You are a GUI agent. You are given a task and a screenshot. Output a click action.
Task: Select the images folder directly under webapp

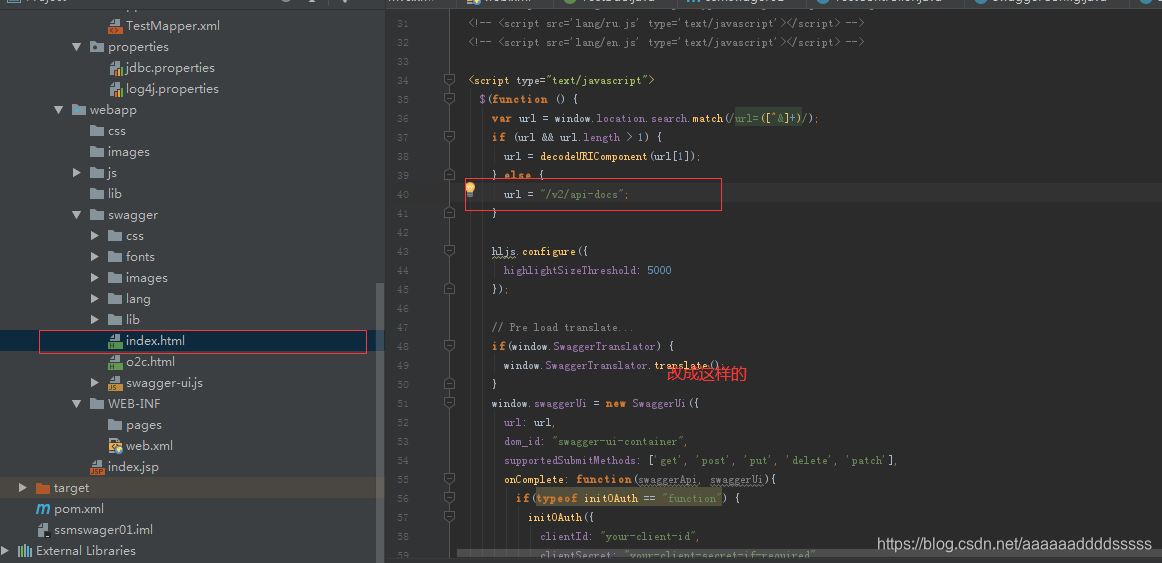[129, 152]
